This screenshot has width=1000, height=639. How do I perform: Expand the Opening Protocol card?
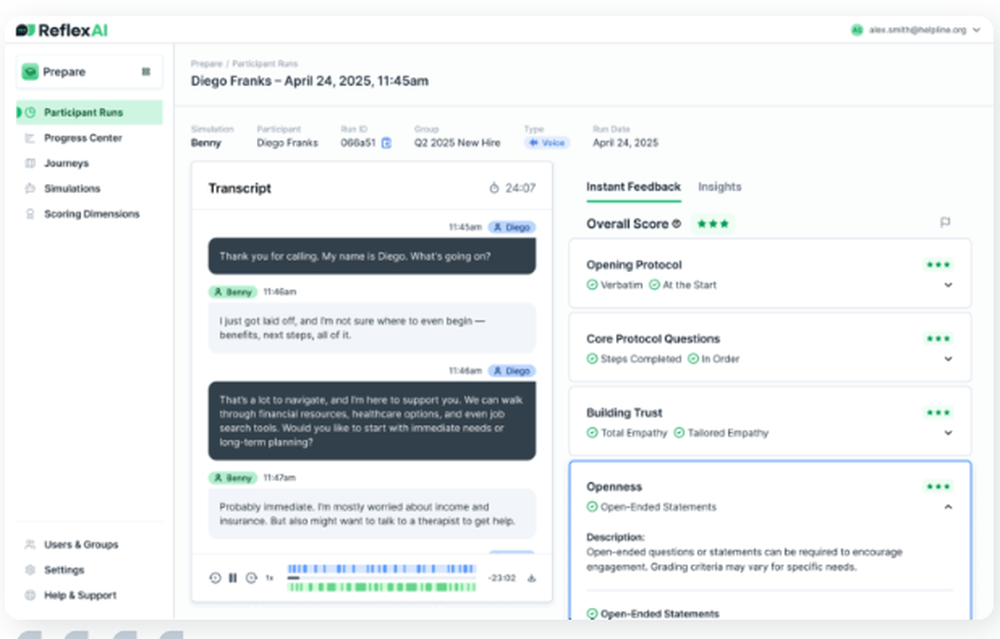(948, 285)
